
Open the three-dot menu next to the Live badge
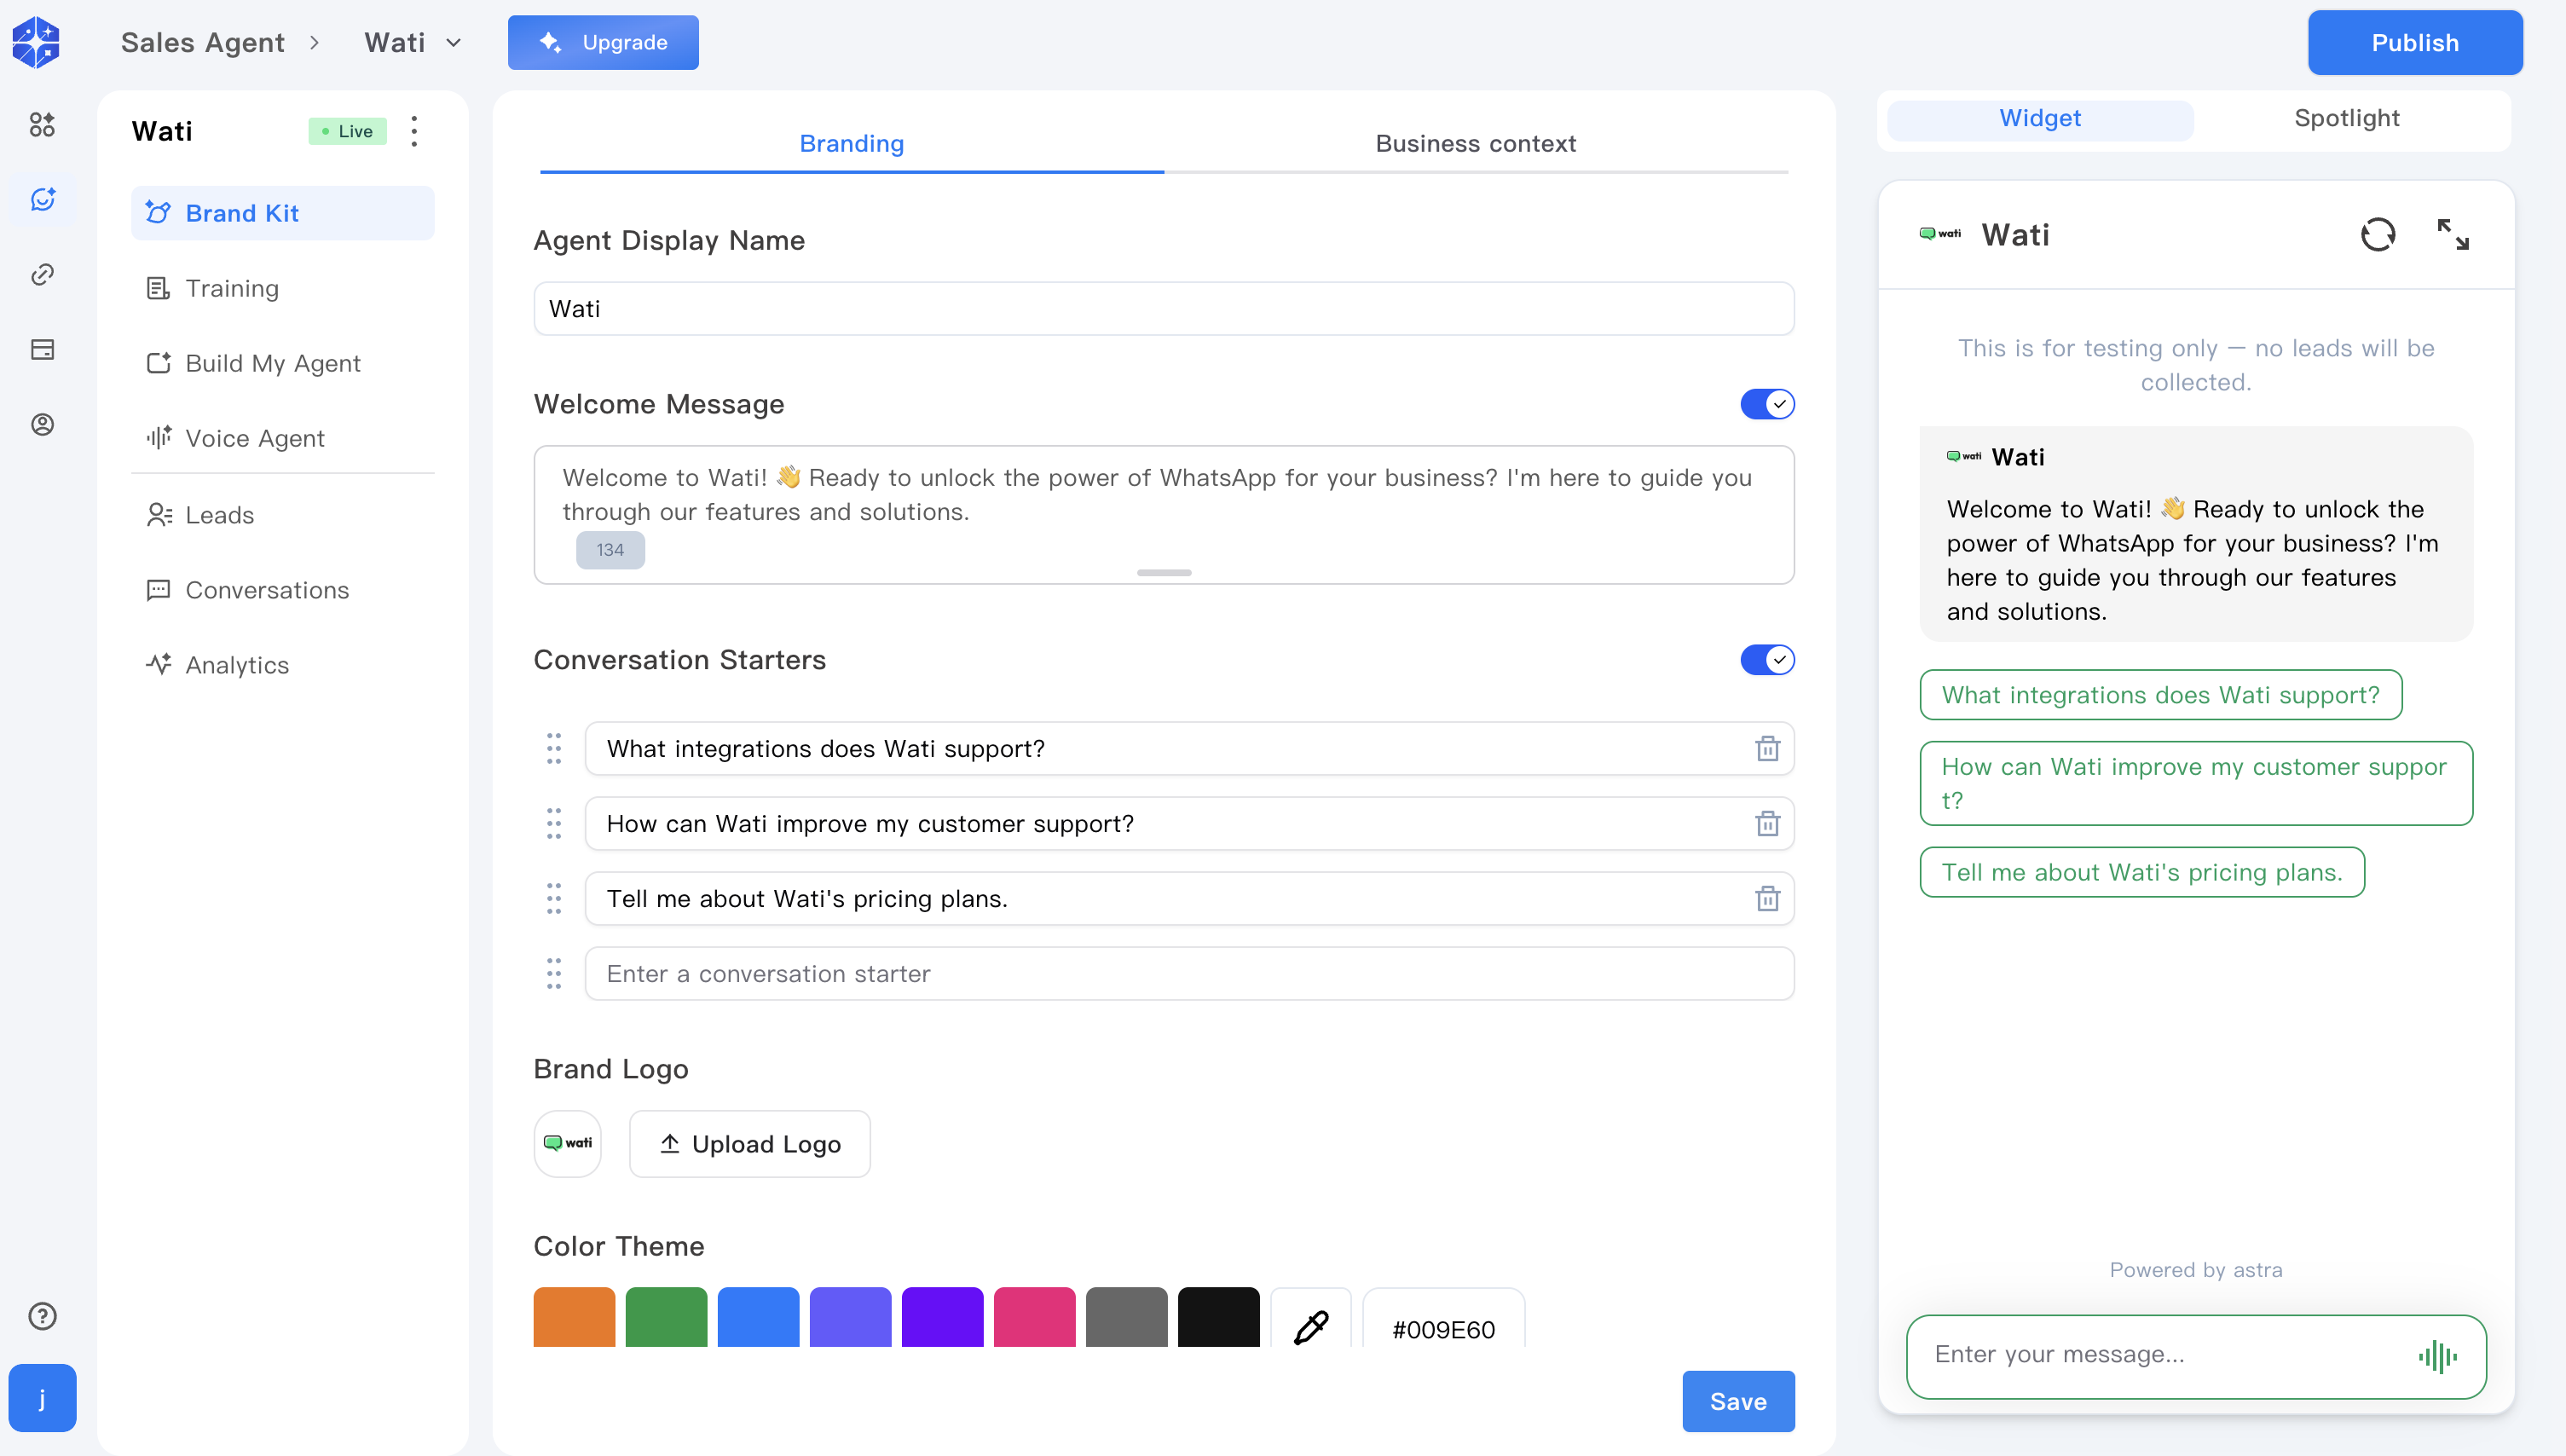[x=414, y=131]
